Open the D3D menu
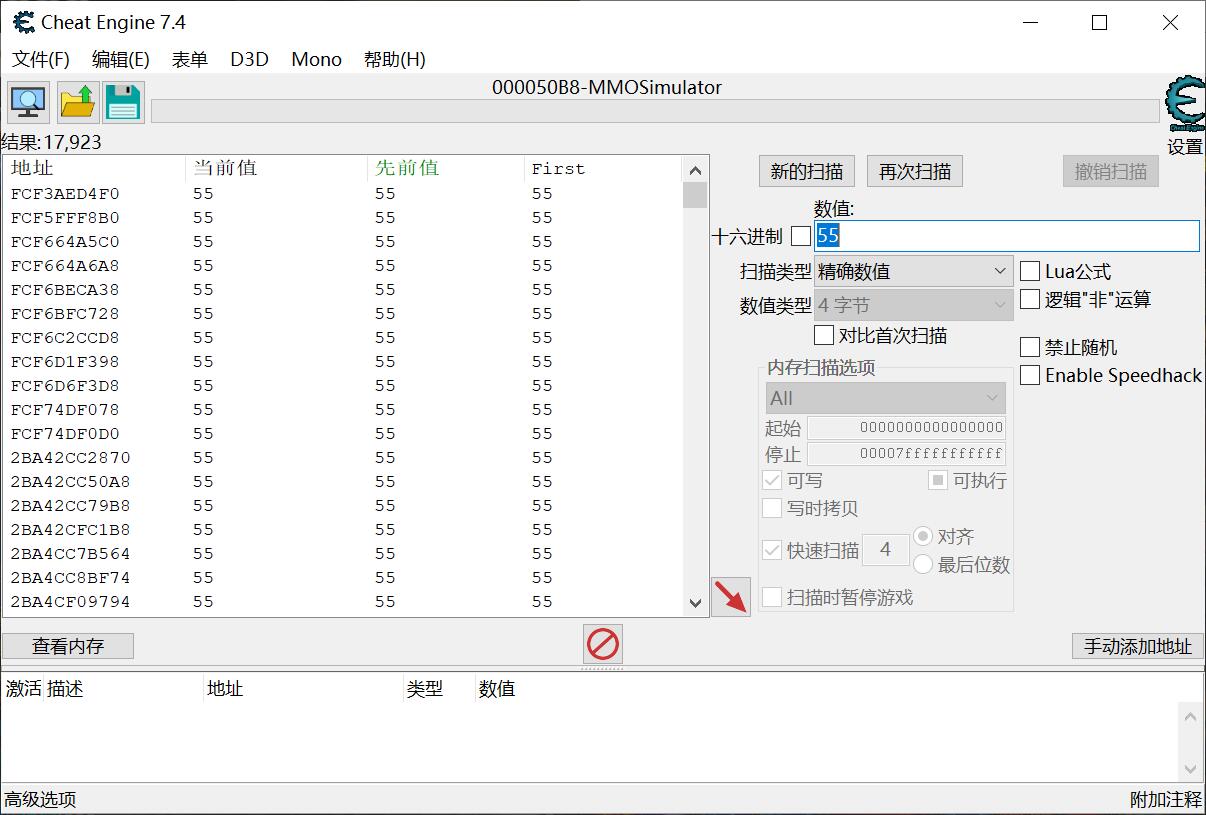 point(249,59)
